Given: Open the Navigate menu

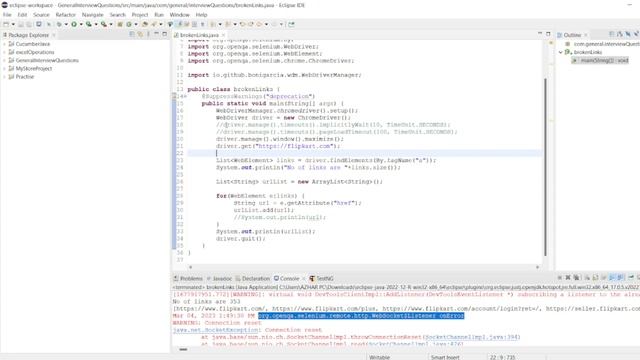Looking at the screenshot, I should pos(93,15).
